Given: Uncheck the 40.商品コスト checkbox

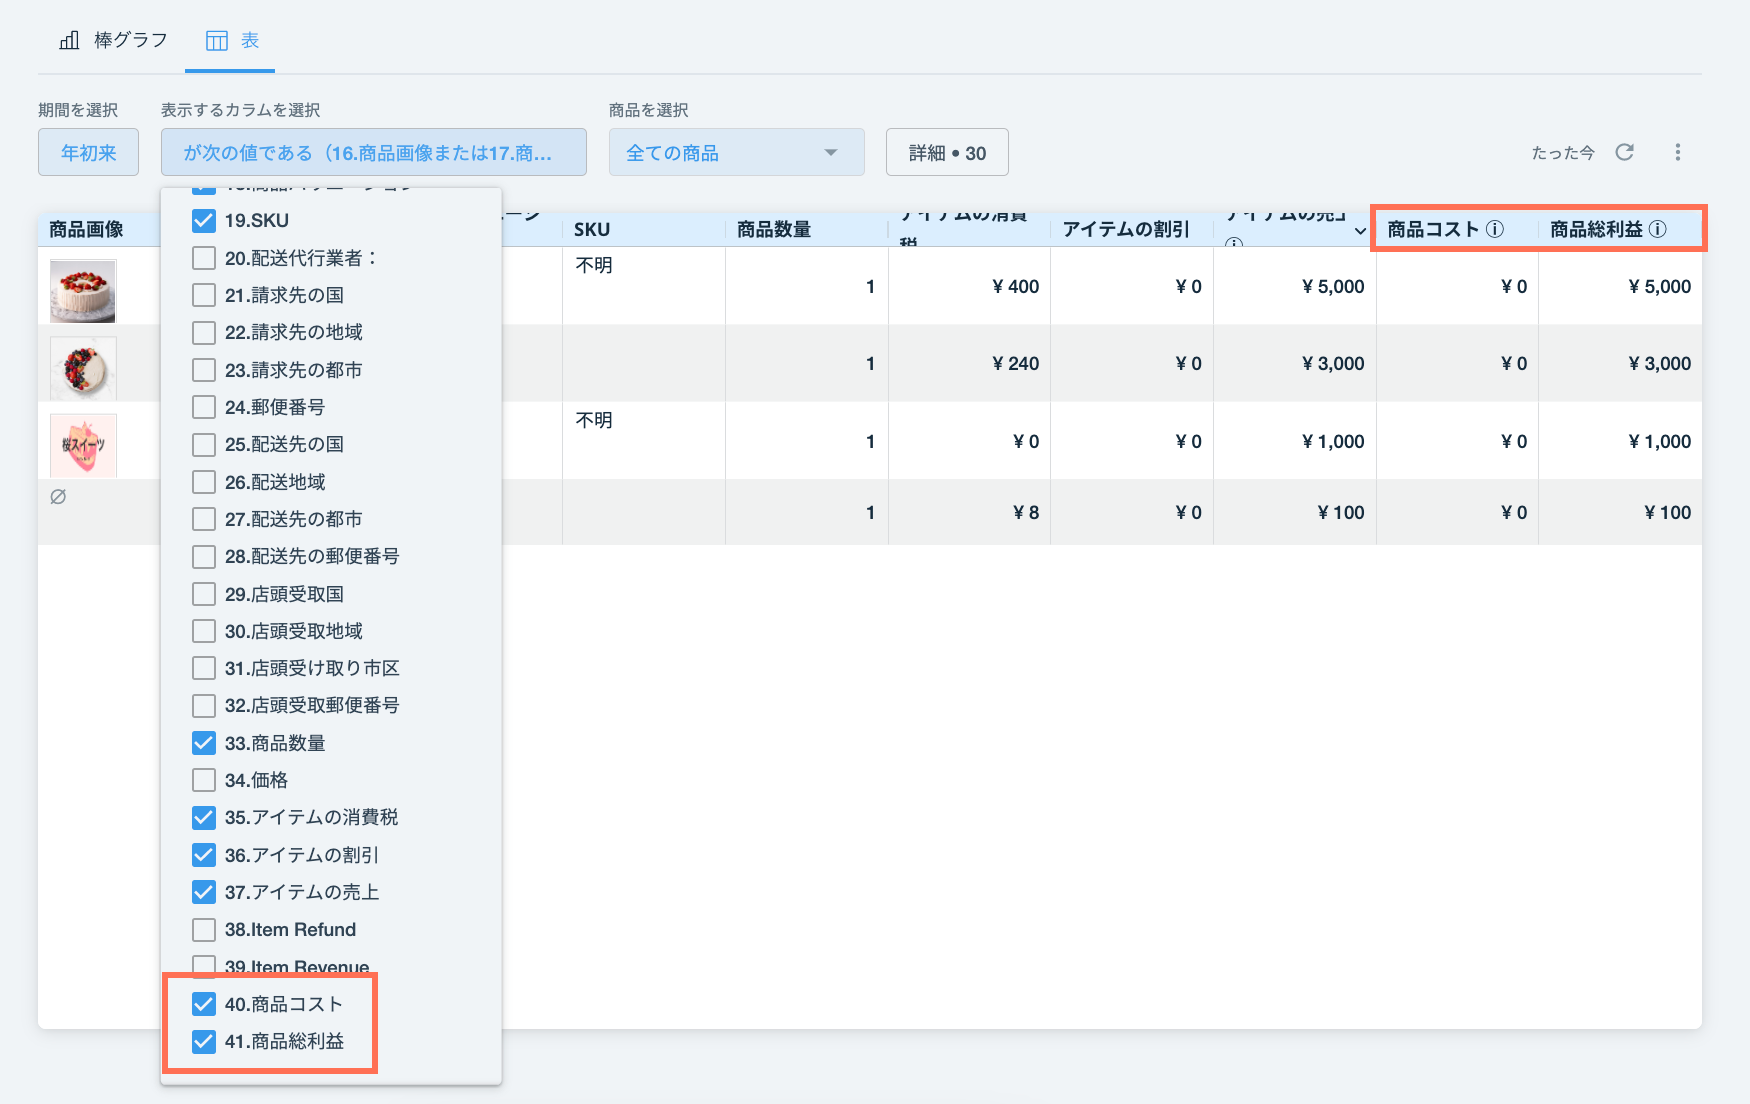Looking at the screenshot, I should click(205, 1003).
